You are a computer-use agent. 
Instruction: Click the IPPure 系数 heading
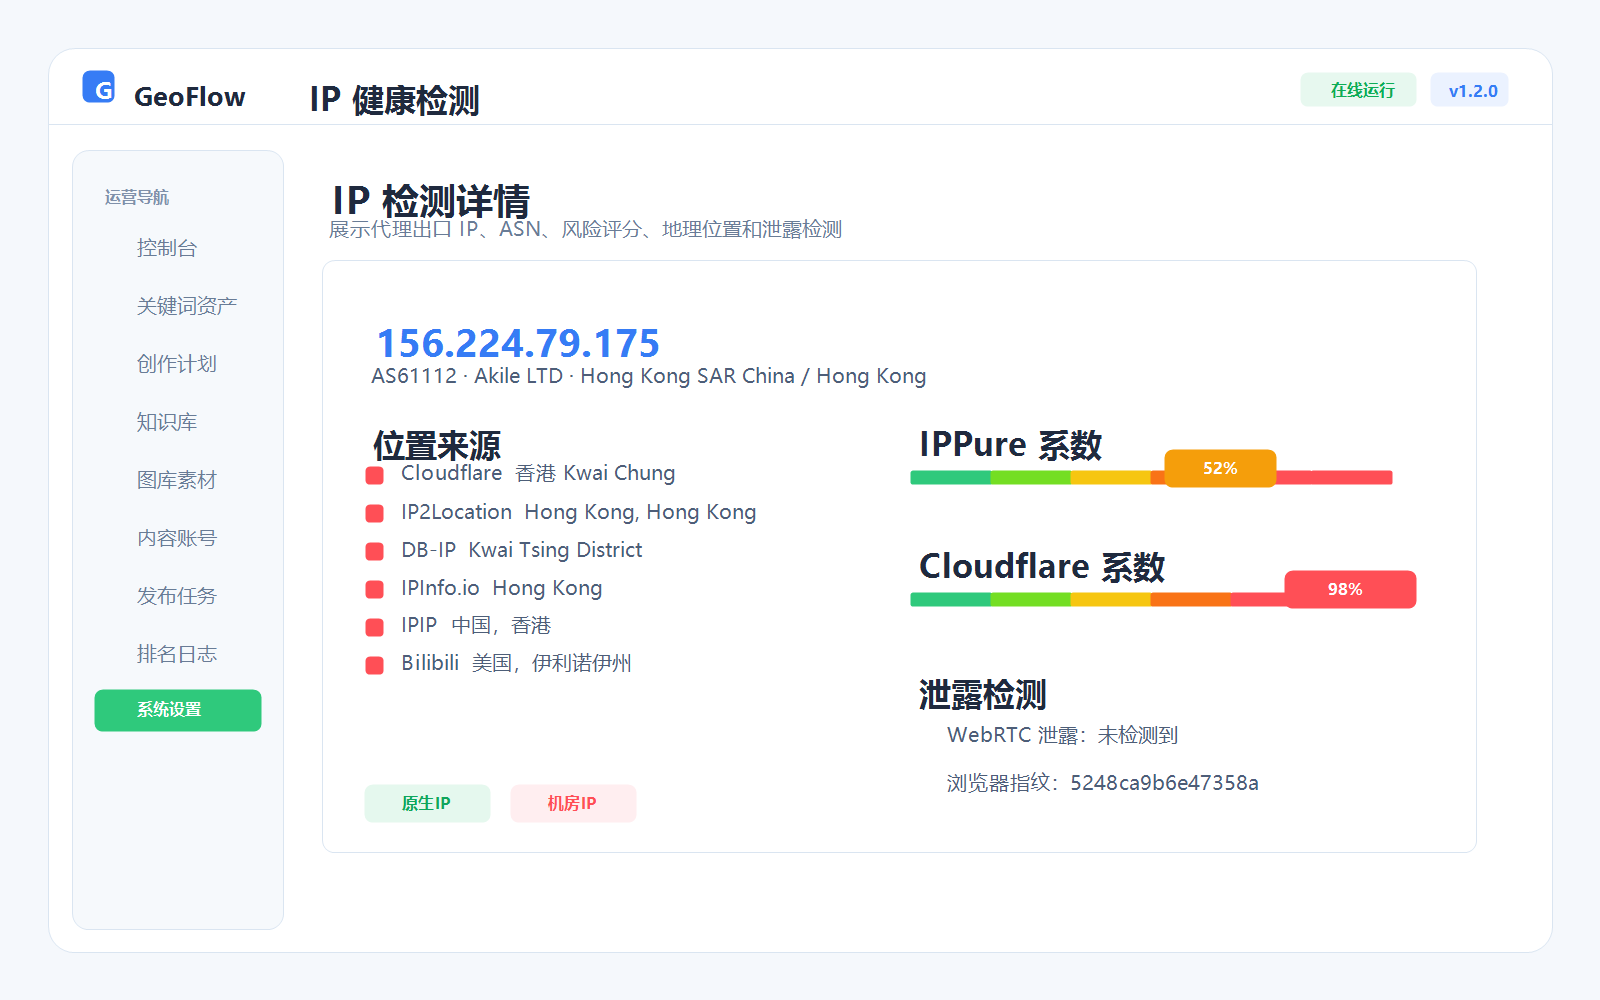(1010, 445)
